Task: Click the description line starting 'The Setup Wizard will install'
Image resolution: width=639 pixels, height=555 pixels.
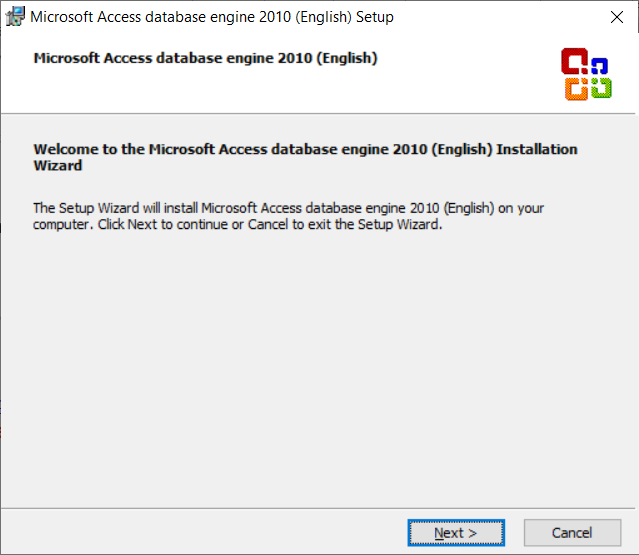Action: (x=288, y=208)
